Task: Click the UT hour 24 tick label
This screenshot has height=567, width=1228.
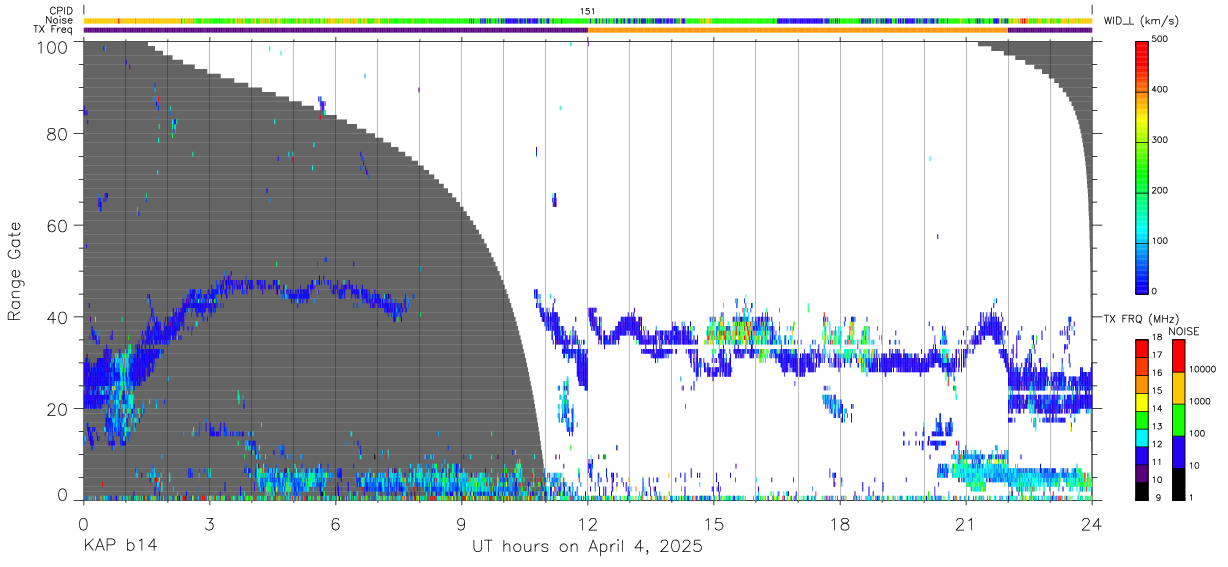Action: click(1092, 524)
